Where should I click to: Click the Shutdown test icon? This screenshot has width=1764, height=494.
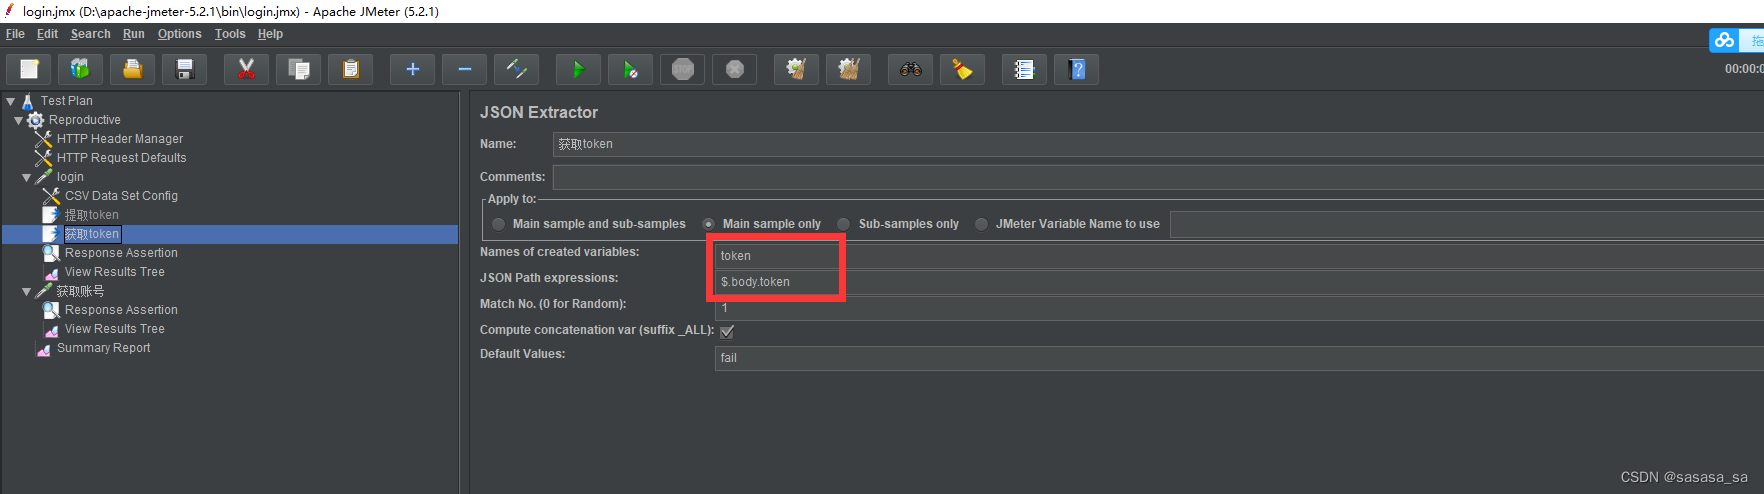coord(735,69)
